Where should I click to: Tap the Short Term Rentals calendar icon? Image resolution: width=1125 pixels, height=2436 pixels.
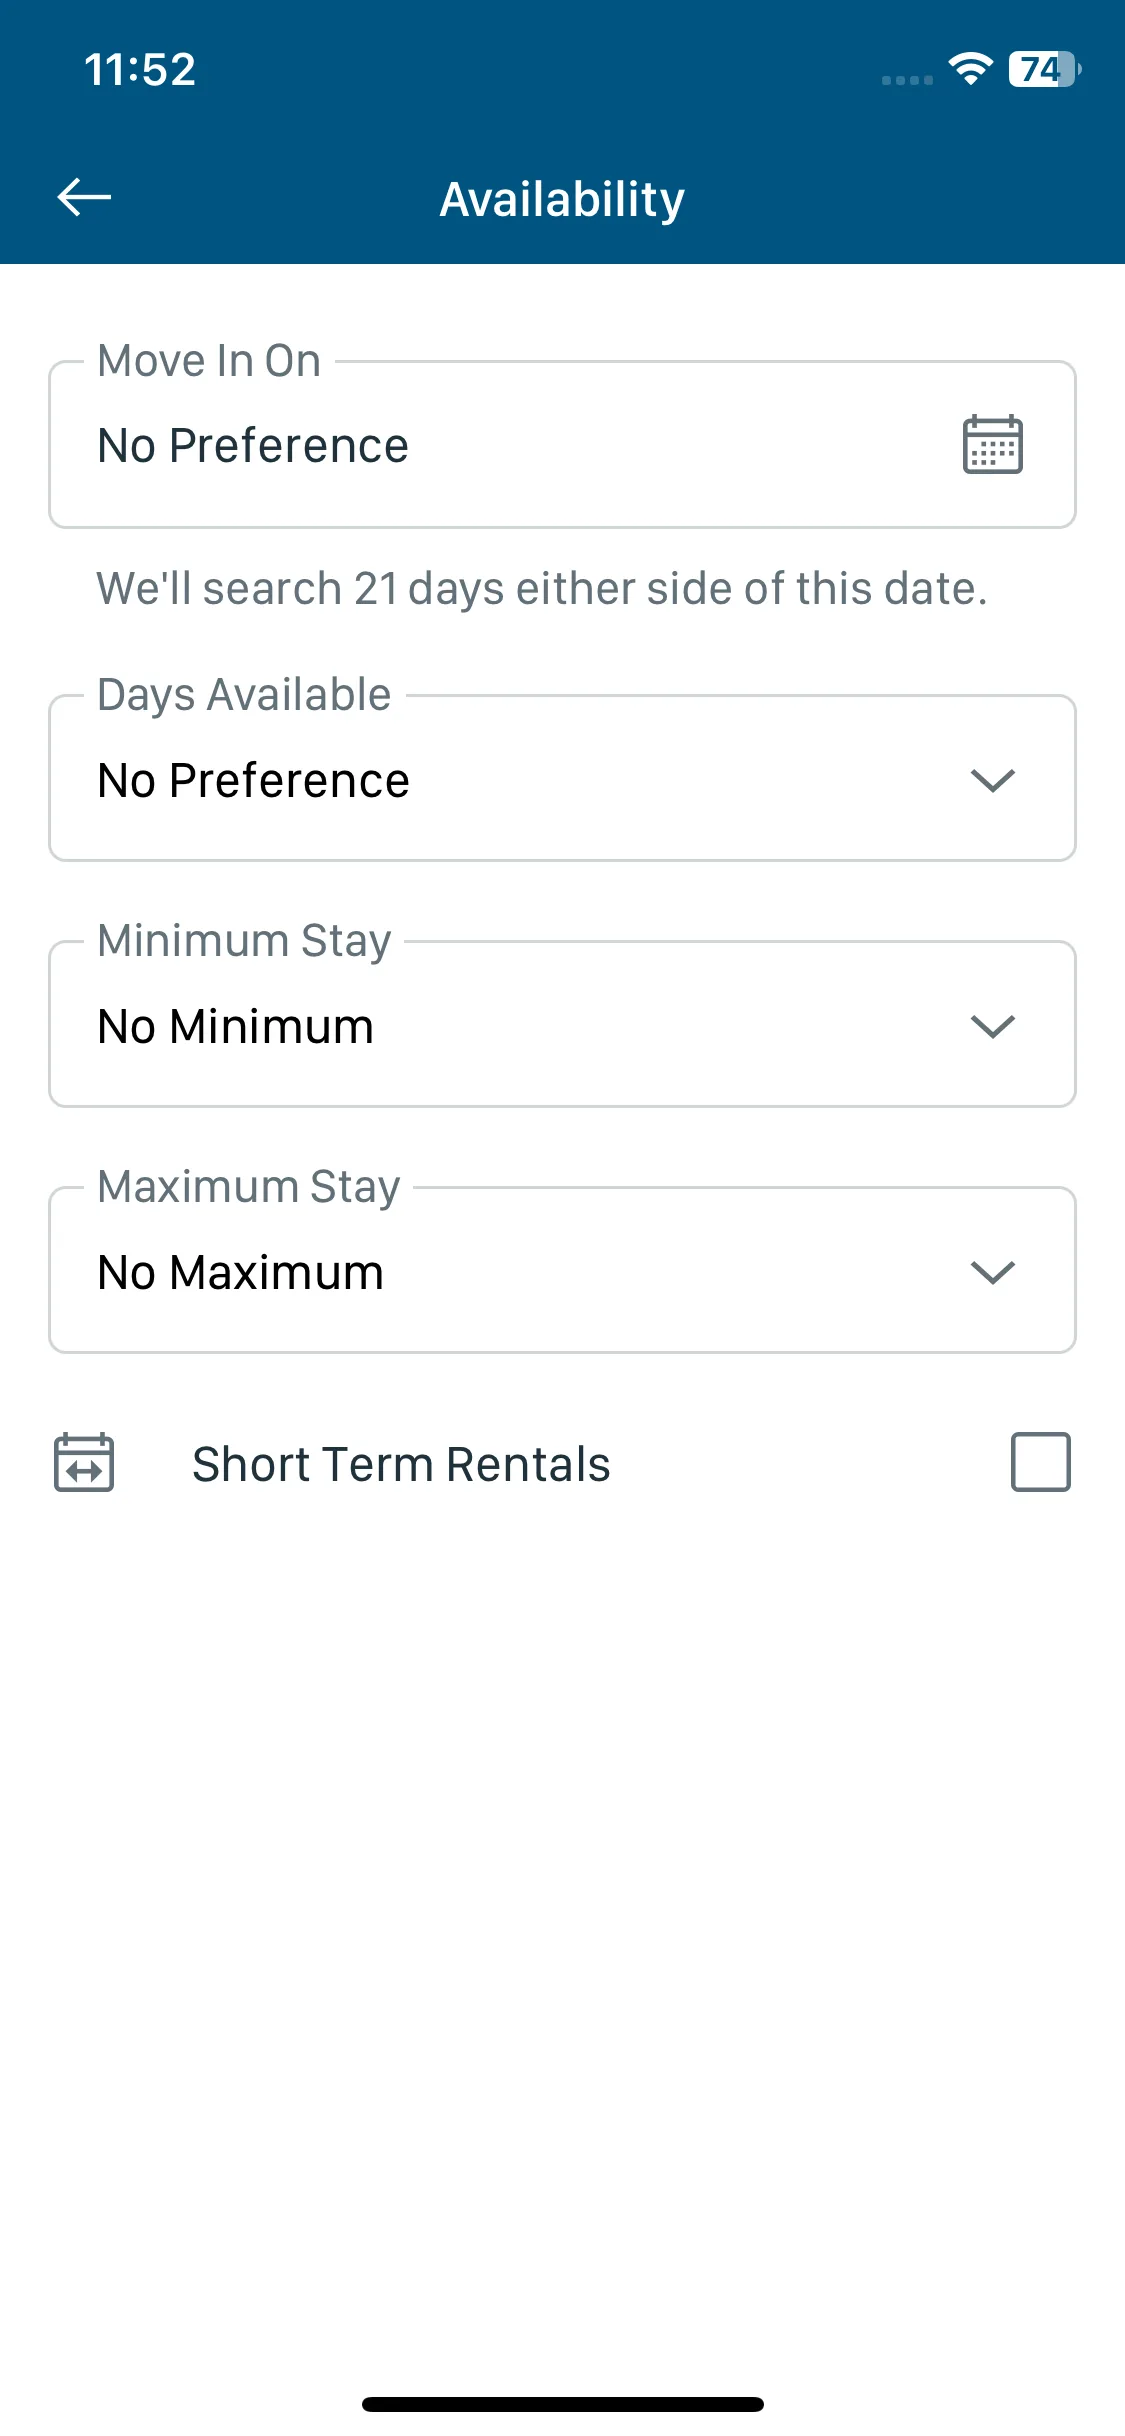click(84, 1462)
